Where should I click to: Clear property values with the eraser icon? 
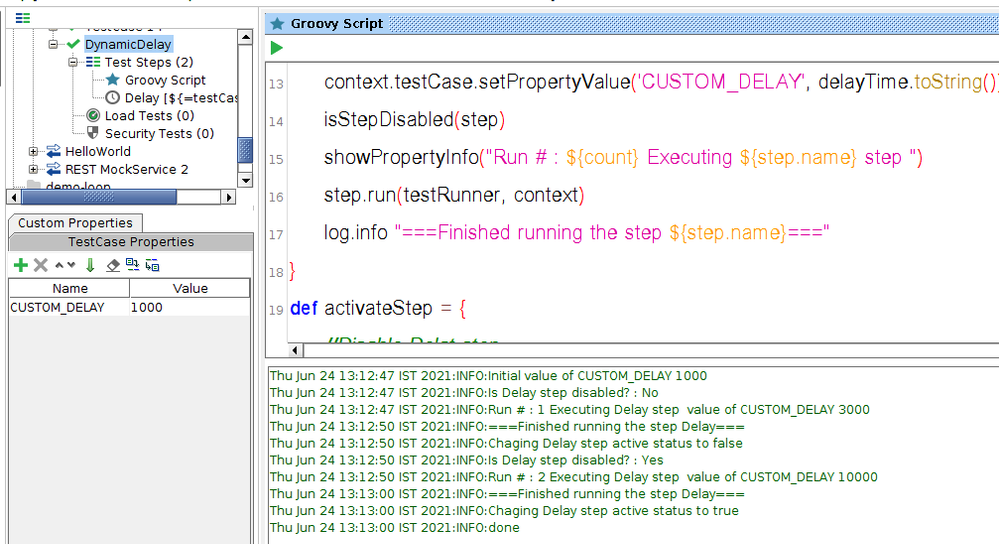click(113, 265)
